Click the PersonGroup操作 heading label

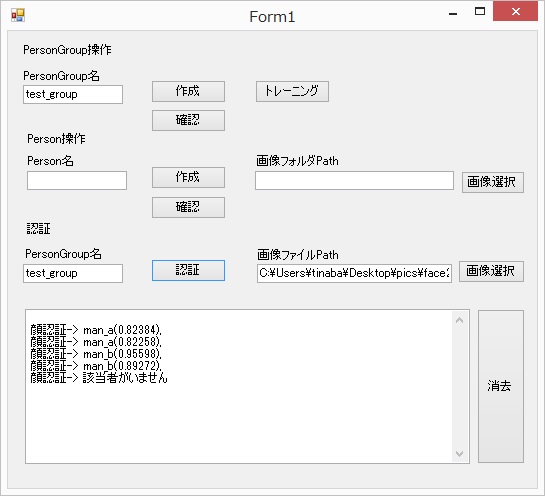(67, 50)
